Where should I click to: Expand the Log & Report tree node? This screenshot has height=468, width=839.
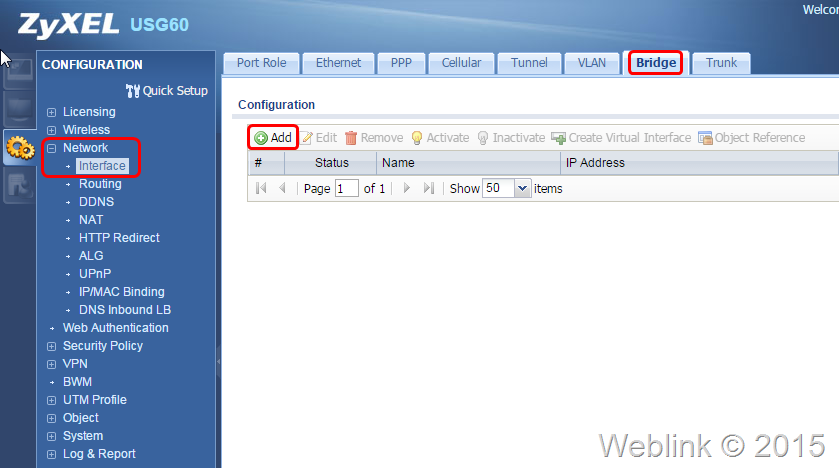click(x=51, y=454)
